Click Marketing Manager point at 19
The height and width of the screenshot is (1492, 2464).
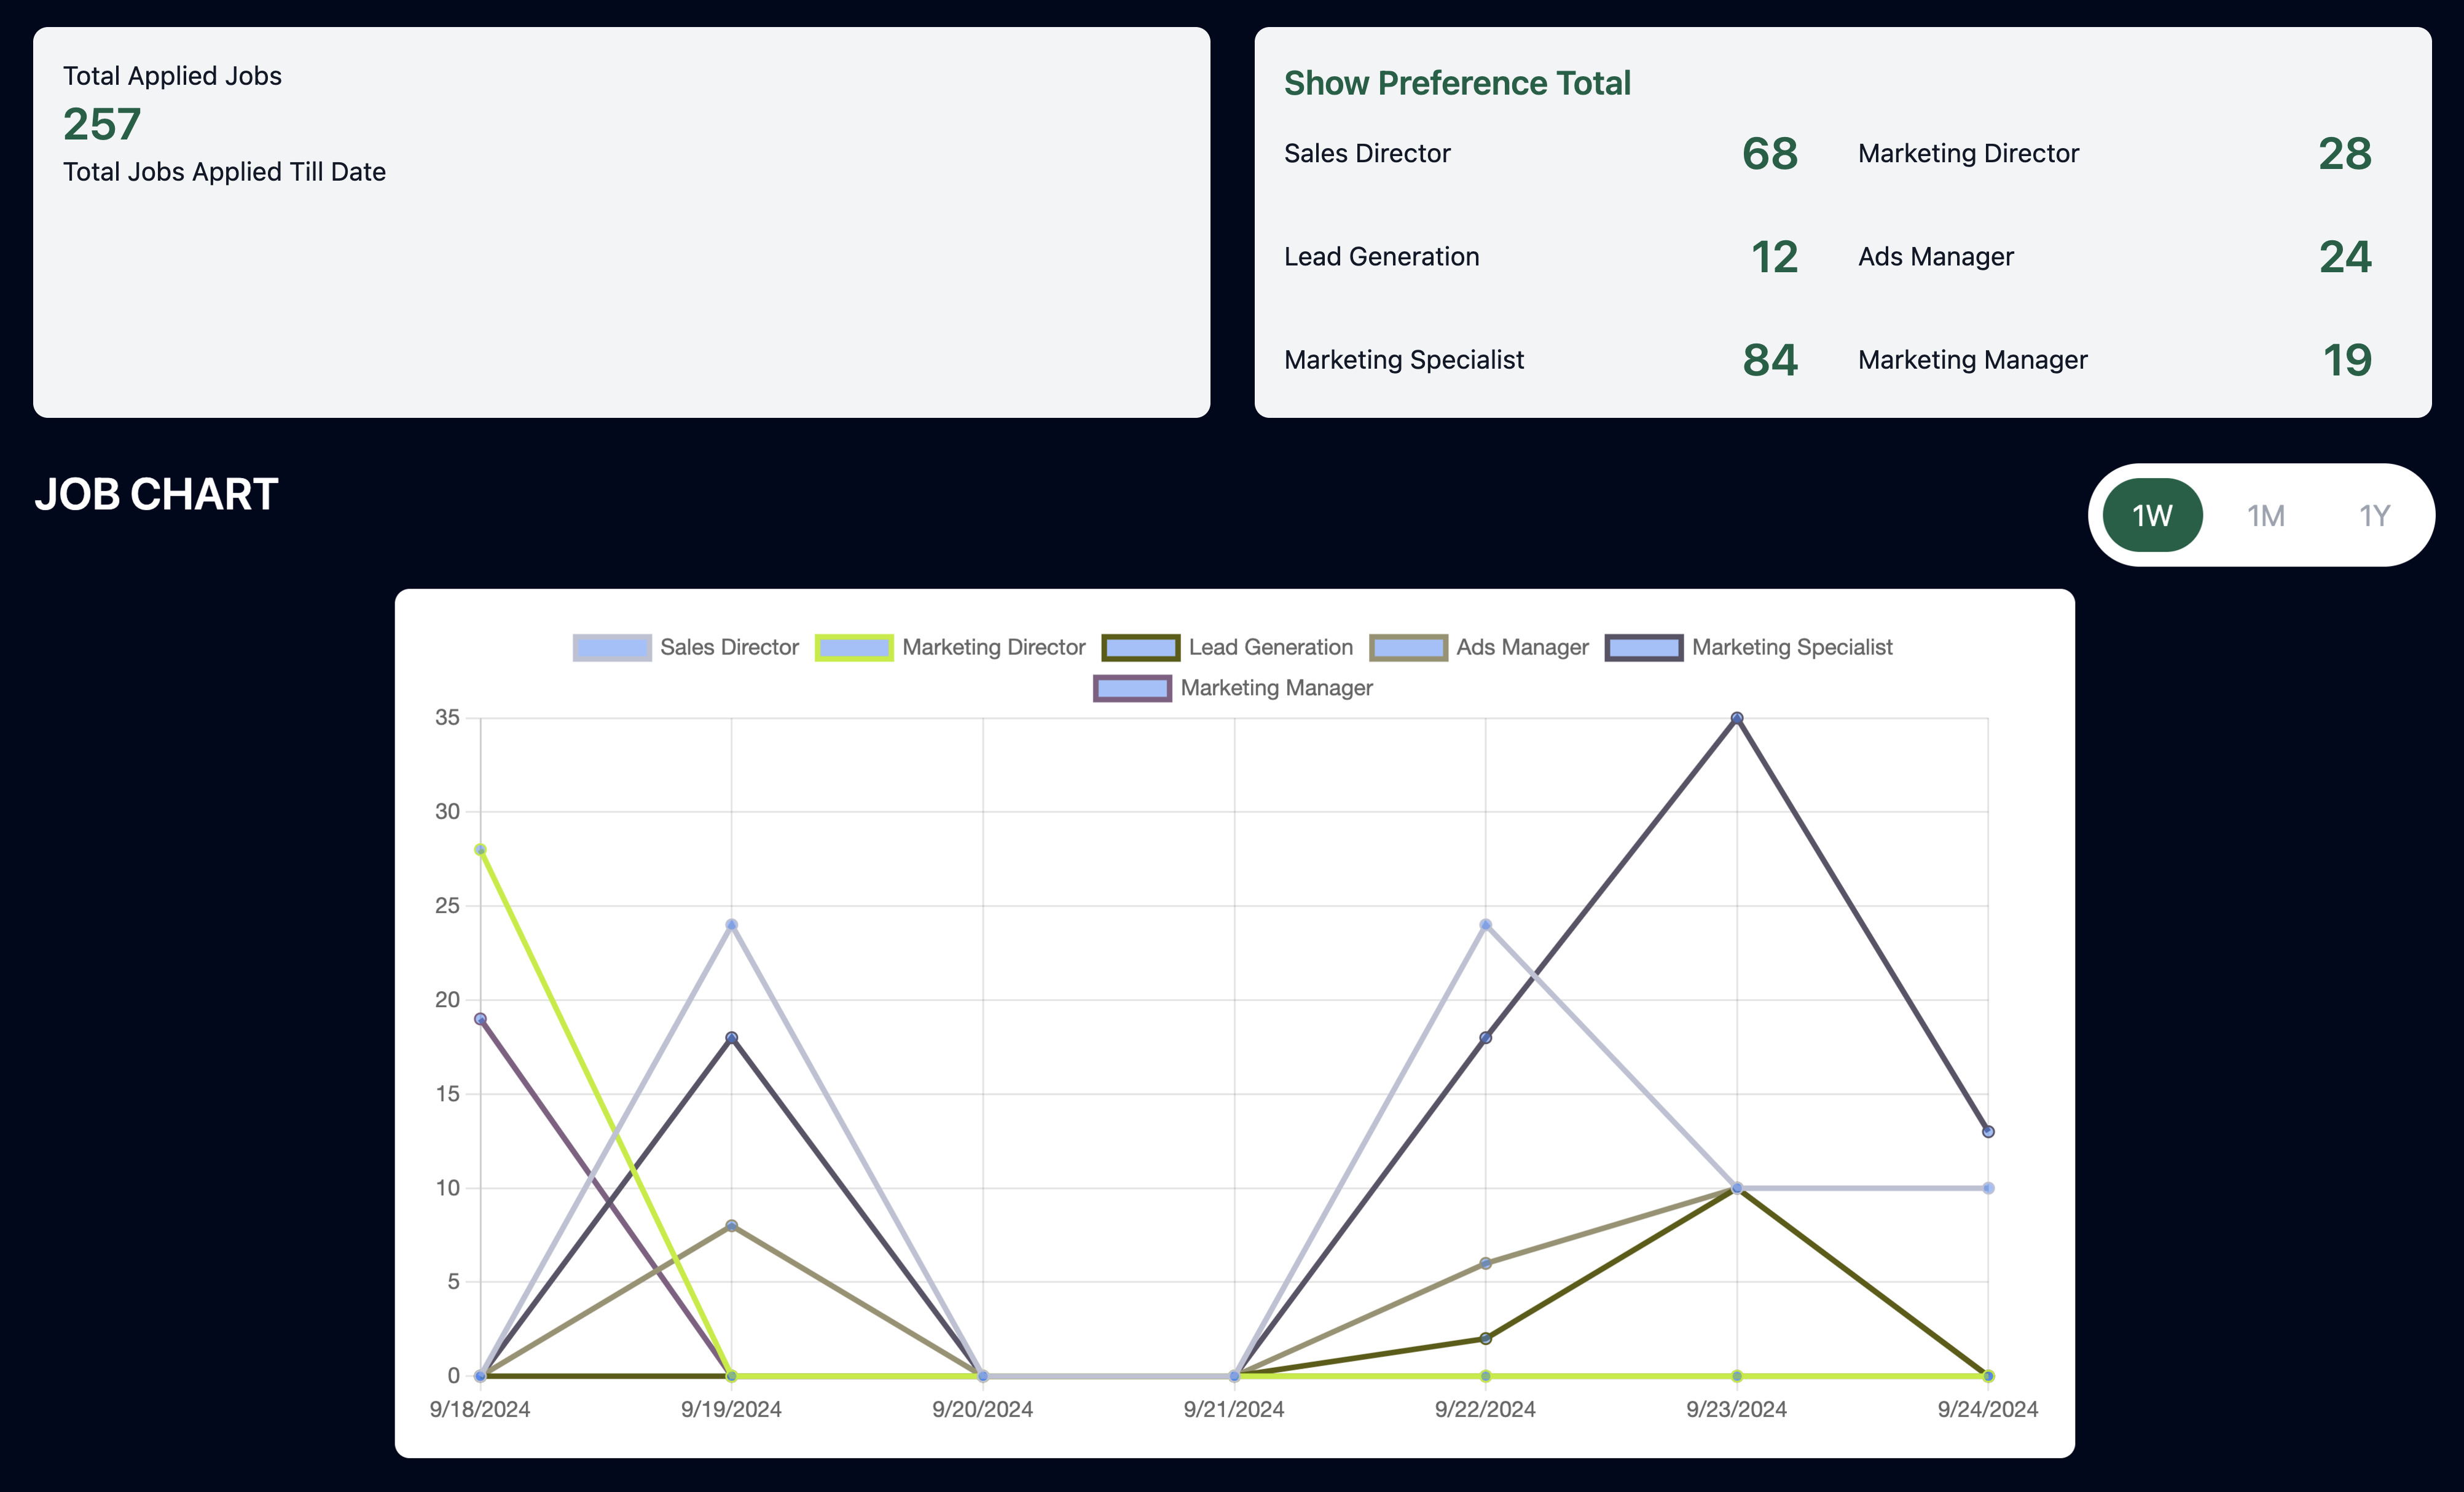pyautogui.click(x=480, y=1019)
